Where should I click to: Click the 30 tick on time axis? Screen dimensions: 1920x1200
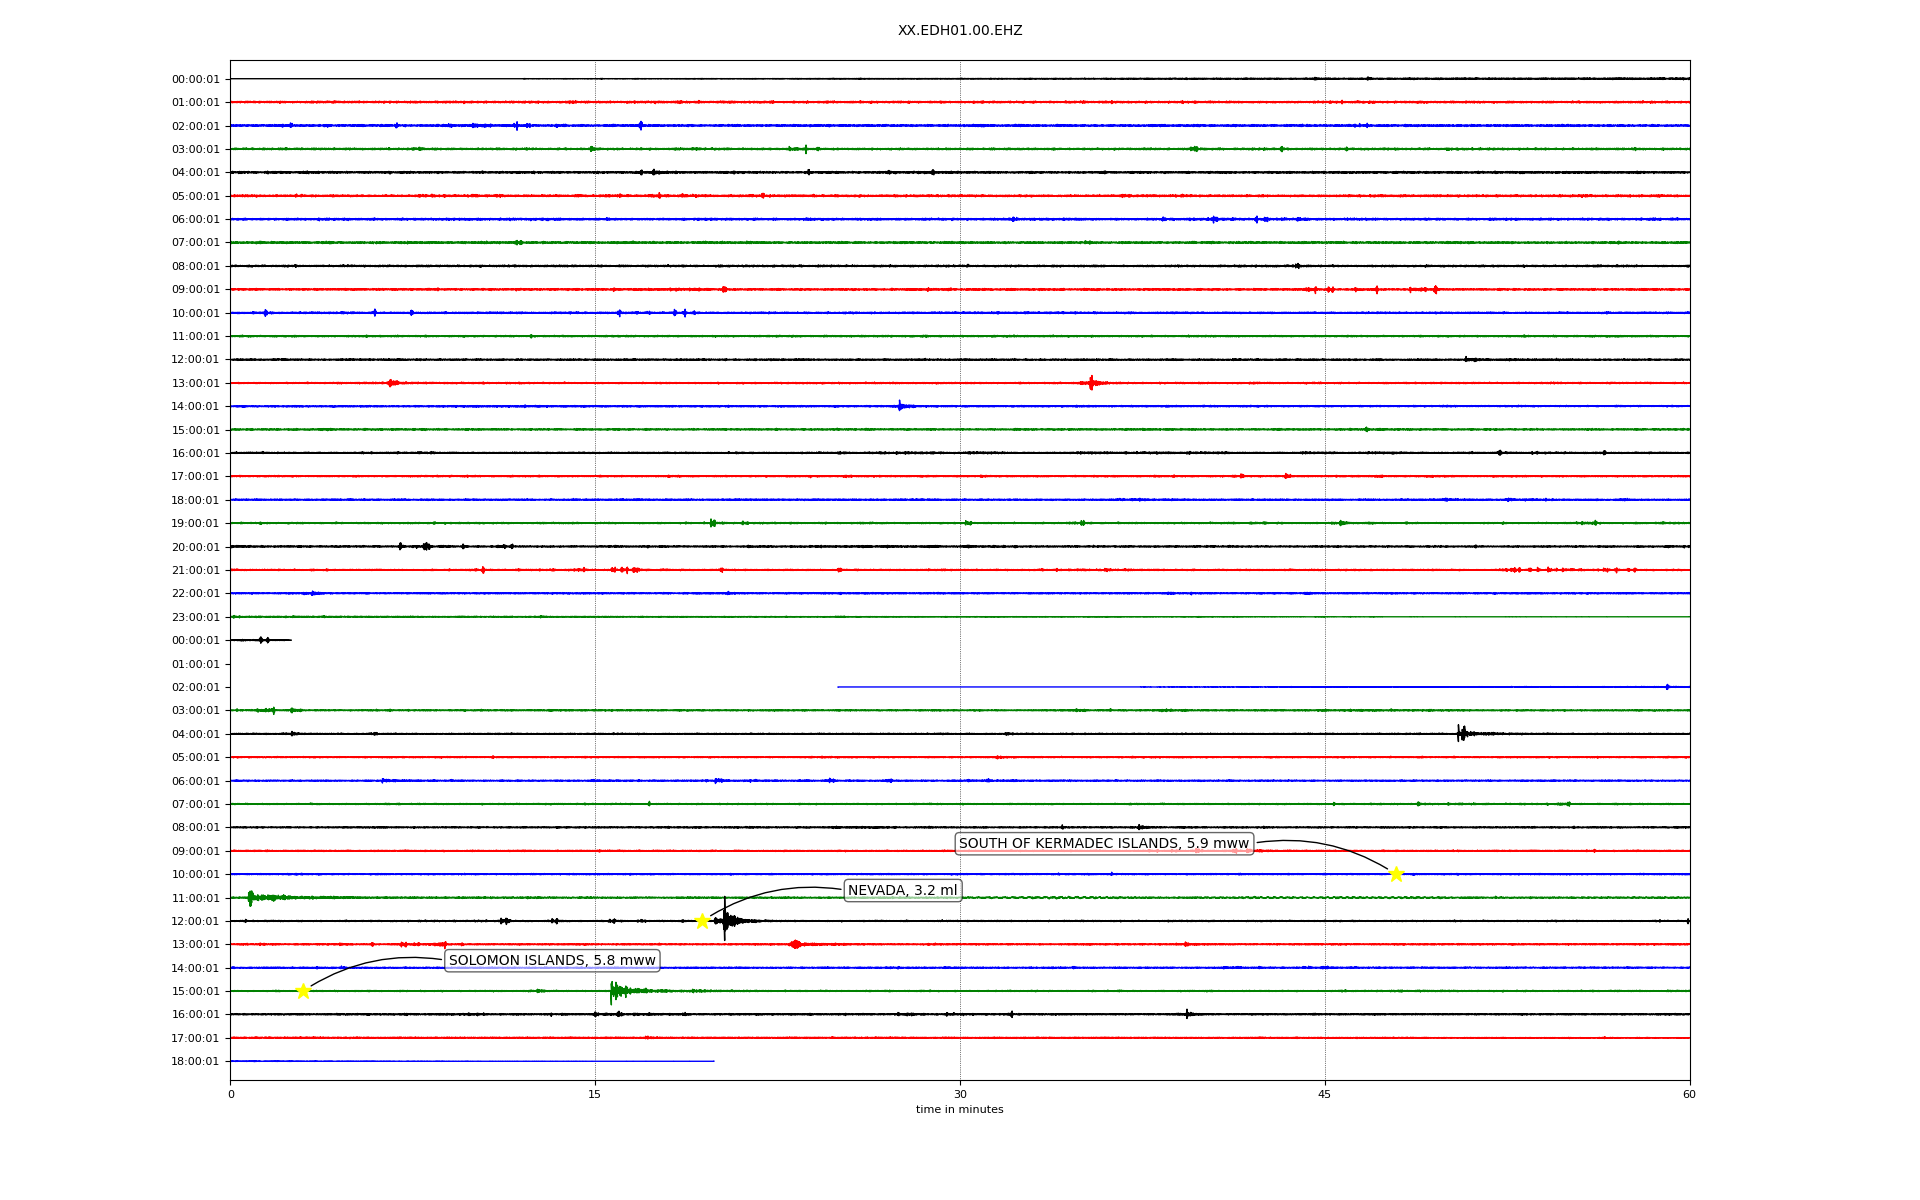(960, 1094)
